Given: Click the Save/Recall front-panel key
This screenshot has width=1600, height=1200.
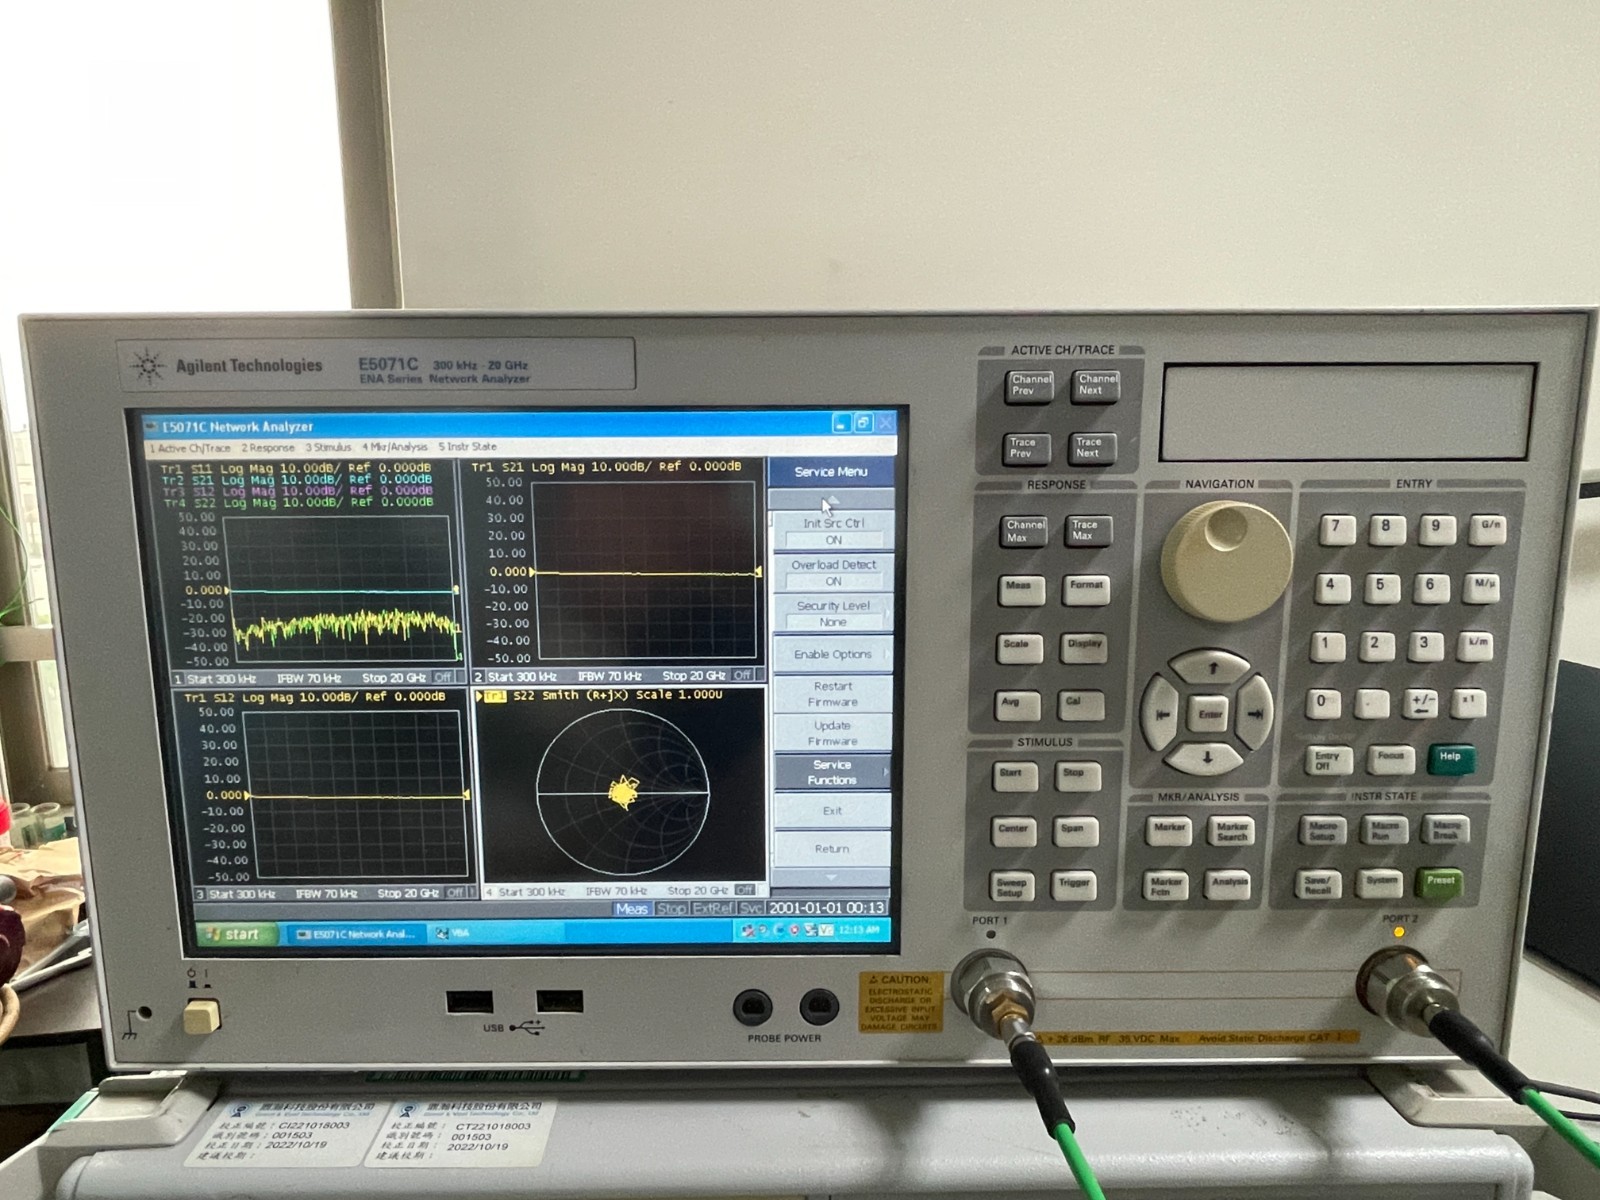Looking at the screenshot, I should [x=1319, y=885].
